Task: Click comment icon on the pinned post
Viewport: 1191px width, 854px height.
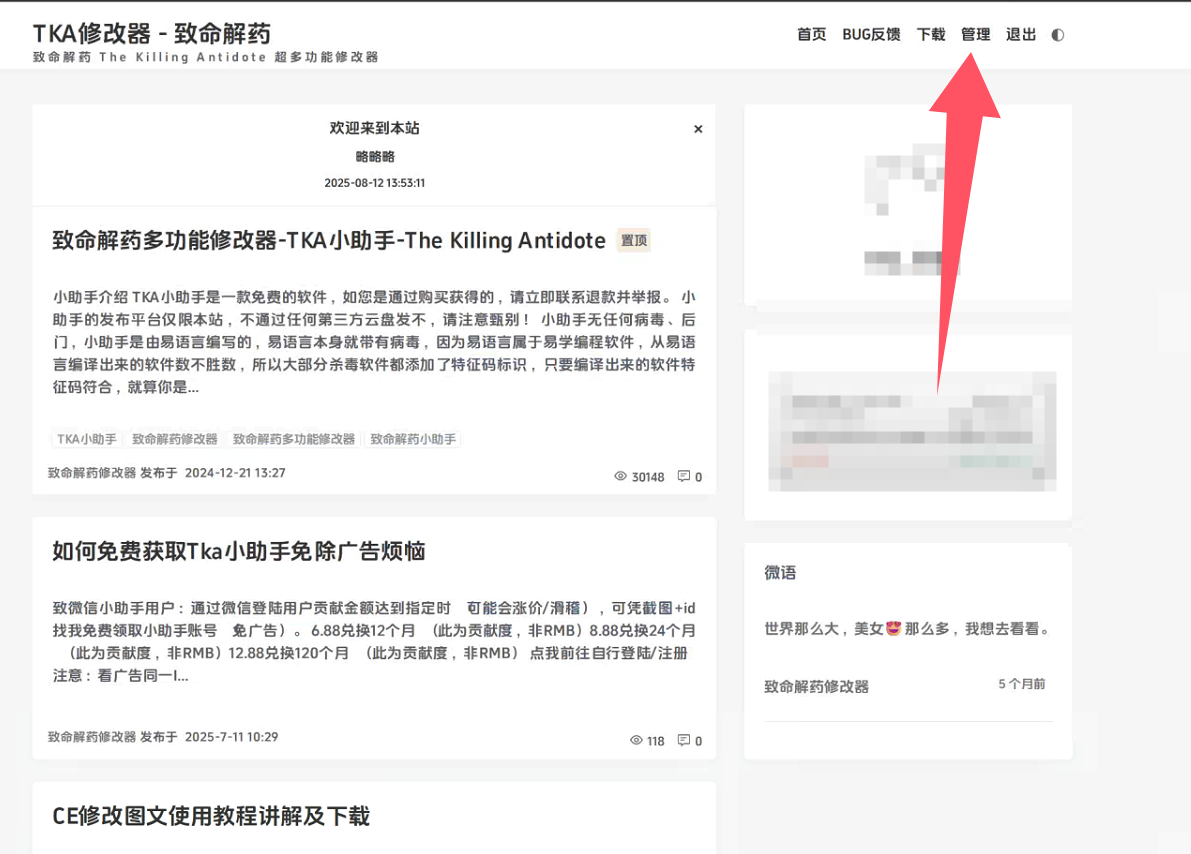Action: tap(684, 477)
